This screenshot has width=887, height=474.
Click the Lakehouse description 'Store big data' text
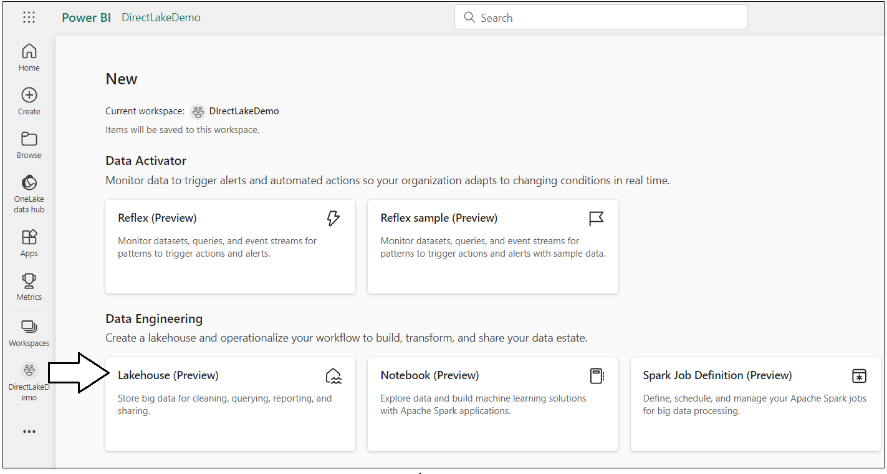[x=225, y=404]
